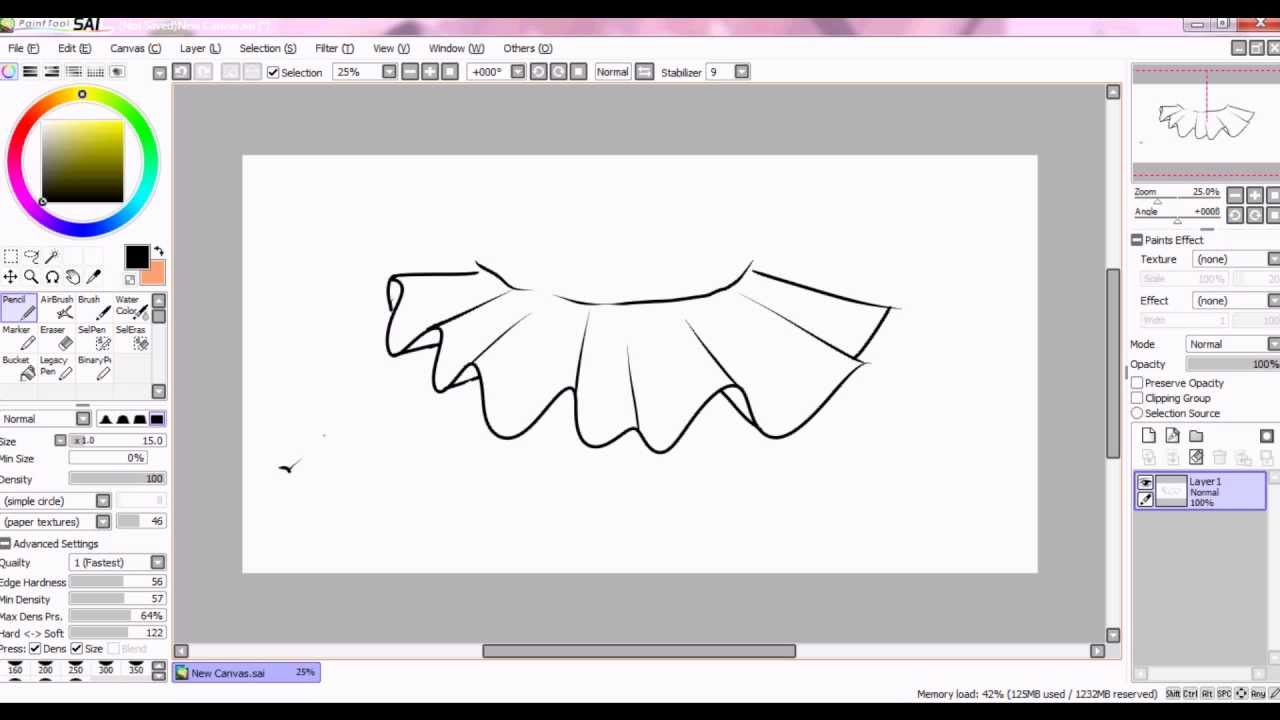
Task: Open the Quality dropdown
Action: pos(157,563)
